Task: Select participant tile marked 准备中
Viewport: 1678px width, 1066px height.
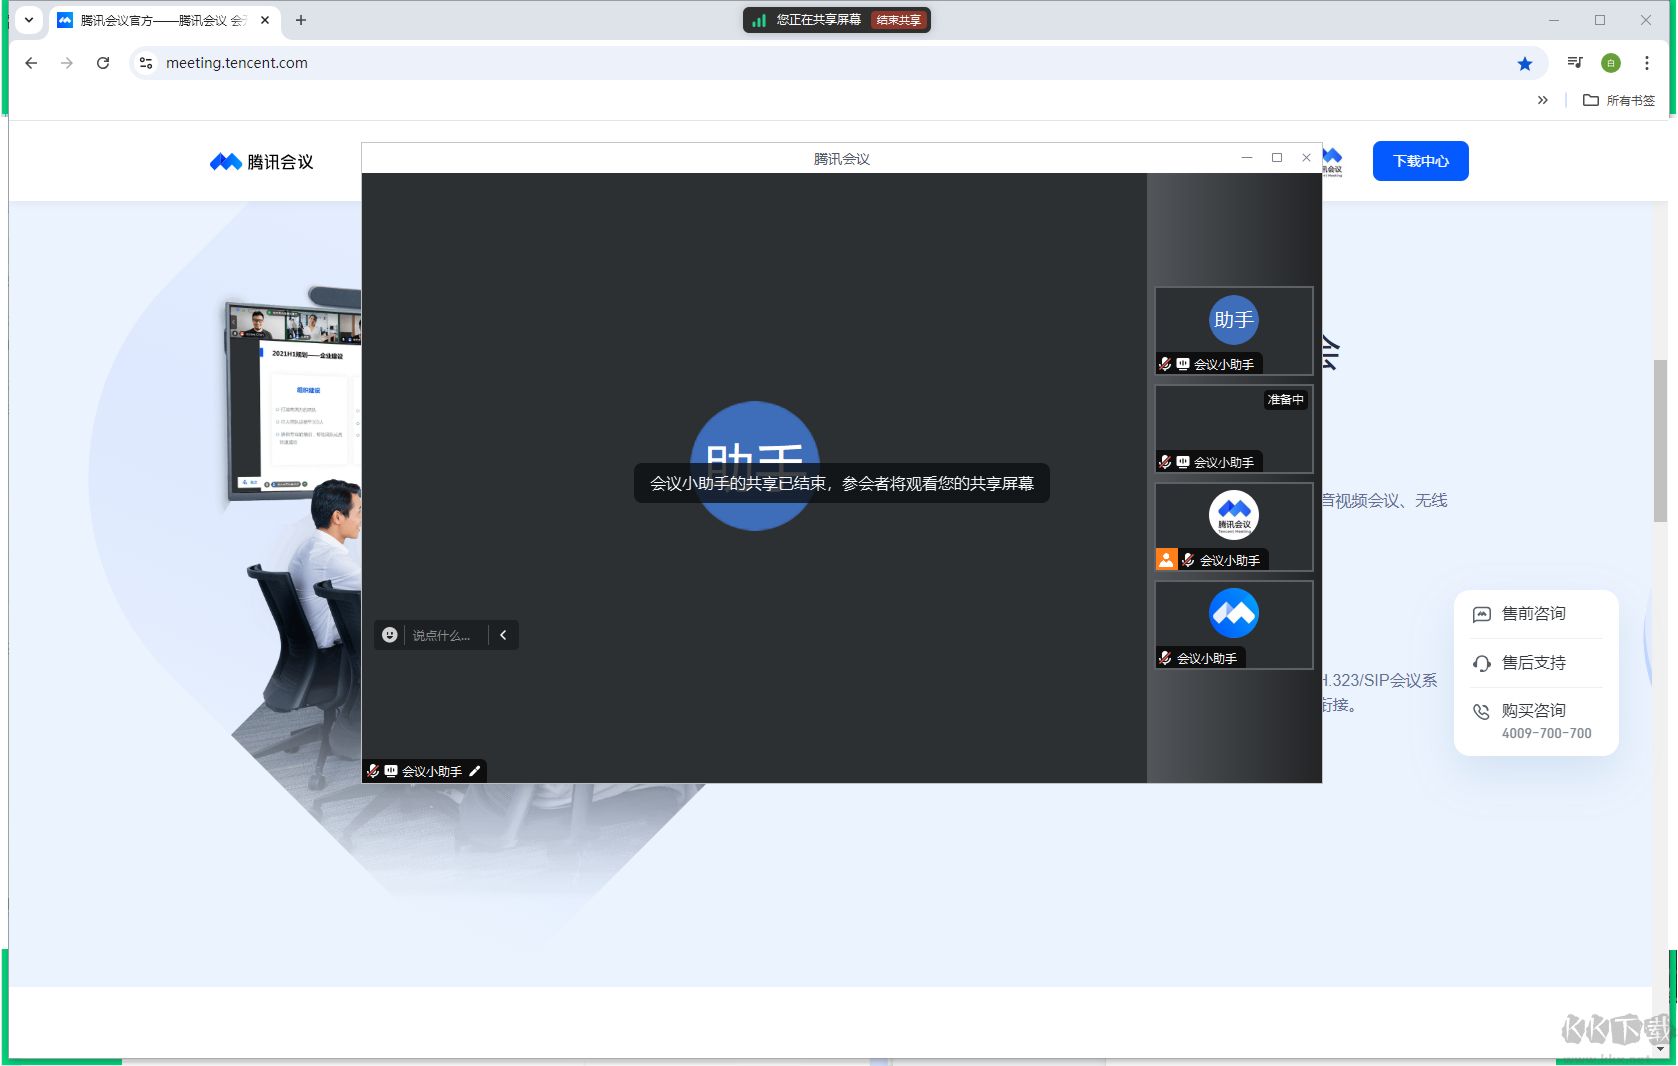Action: click(1234, 429)
